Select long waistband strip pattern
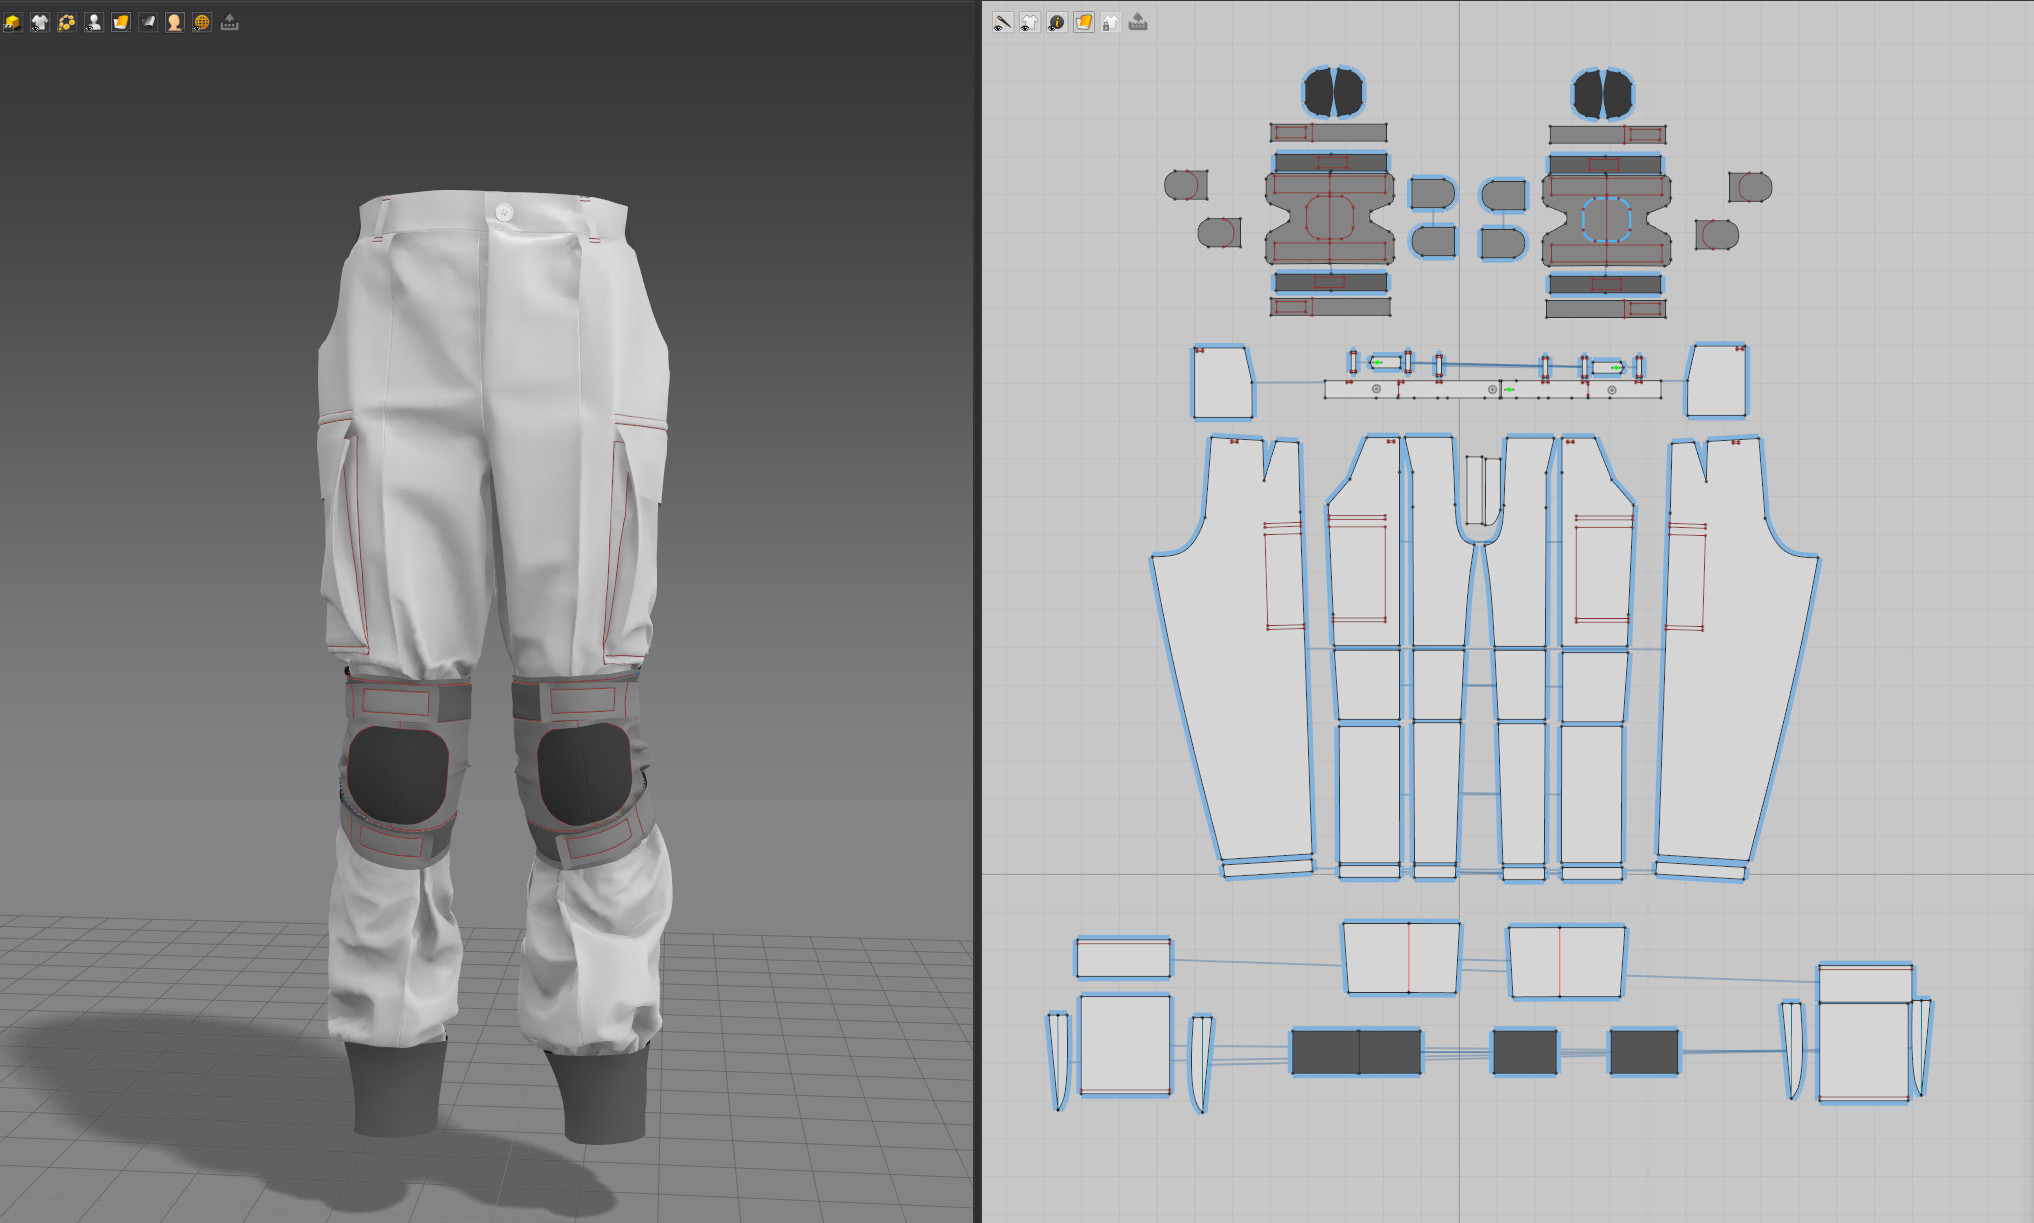 tap(1492, 389)
